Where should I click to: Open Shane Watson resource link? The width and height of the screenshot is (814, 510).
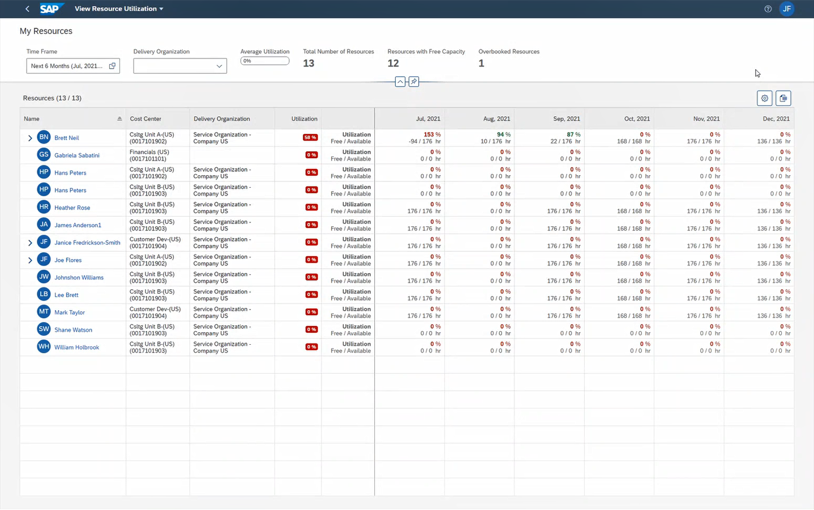73,330
